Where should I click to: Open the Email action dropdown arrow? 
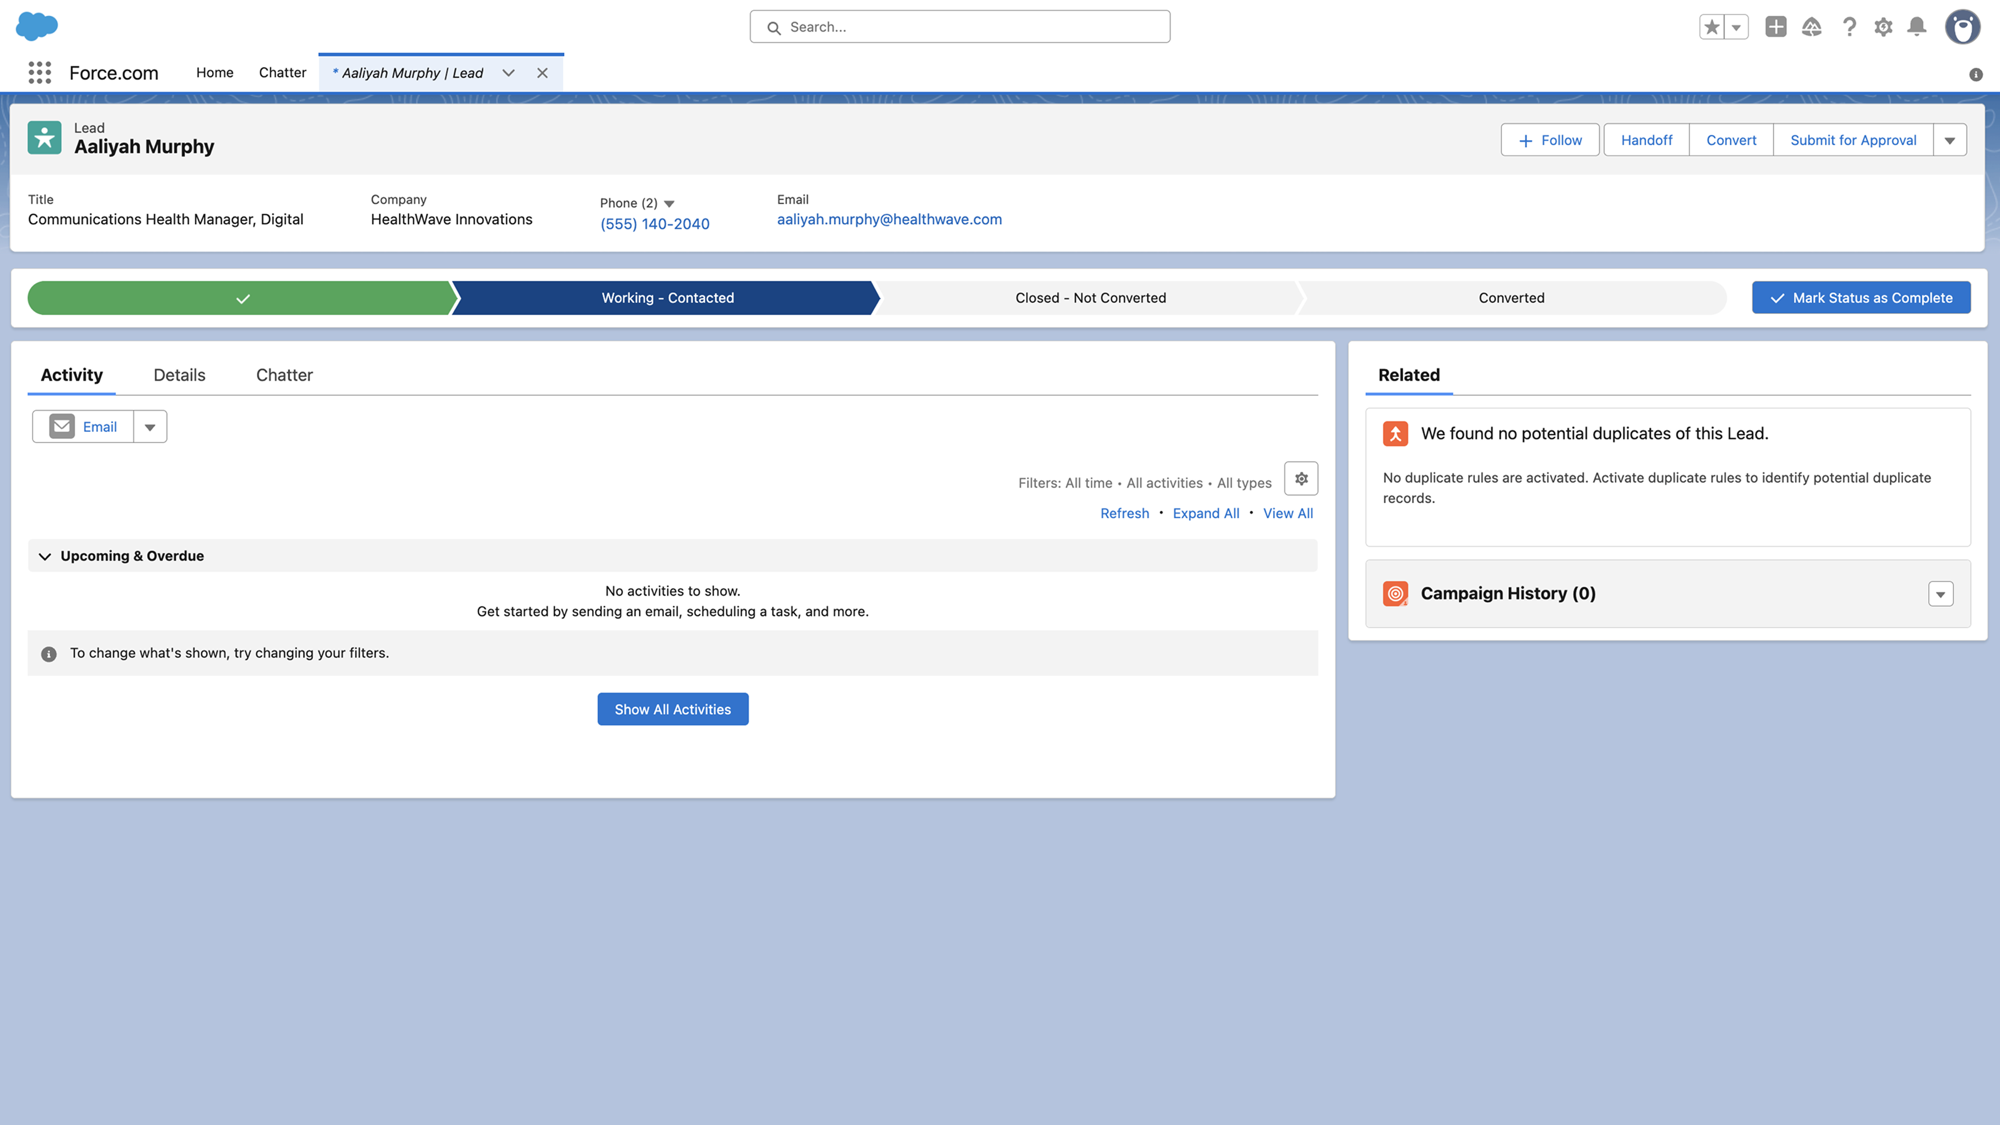pyautogui.click(x=150, y=427)
